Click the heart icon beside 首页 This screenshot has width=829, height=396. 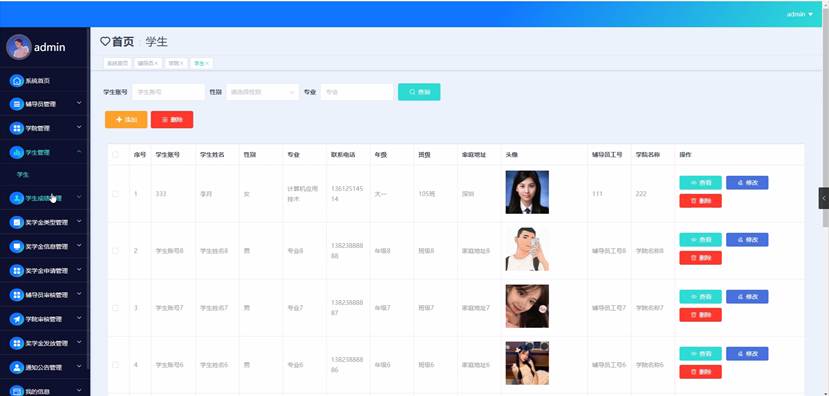[105, 41]
